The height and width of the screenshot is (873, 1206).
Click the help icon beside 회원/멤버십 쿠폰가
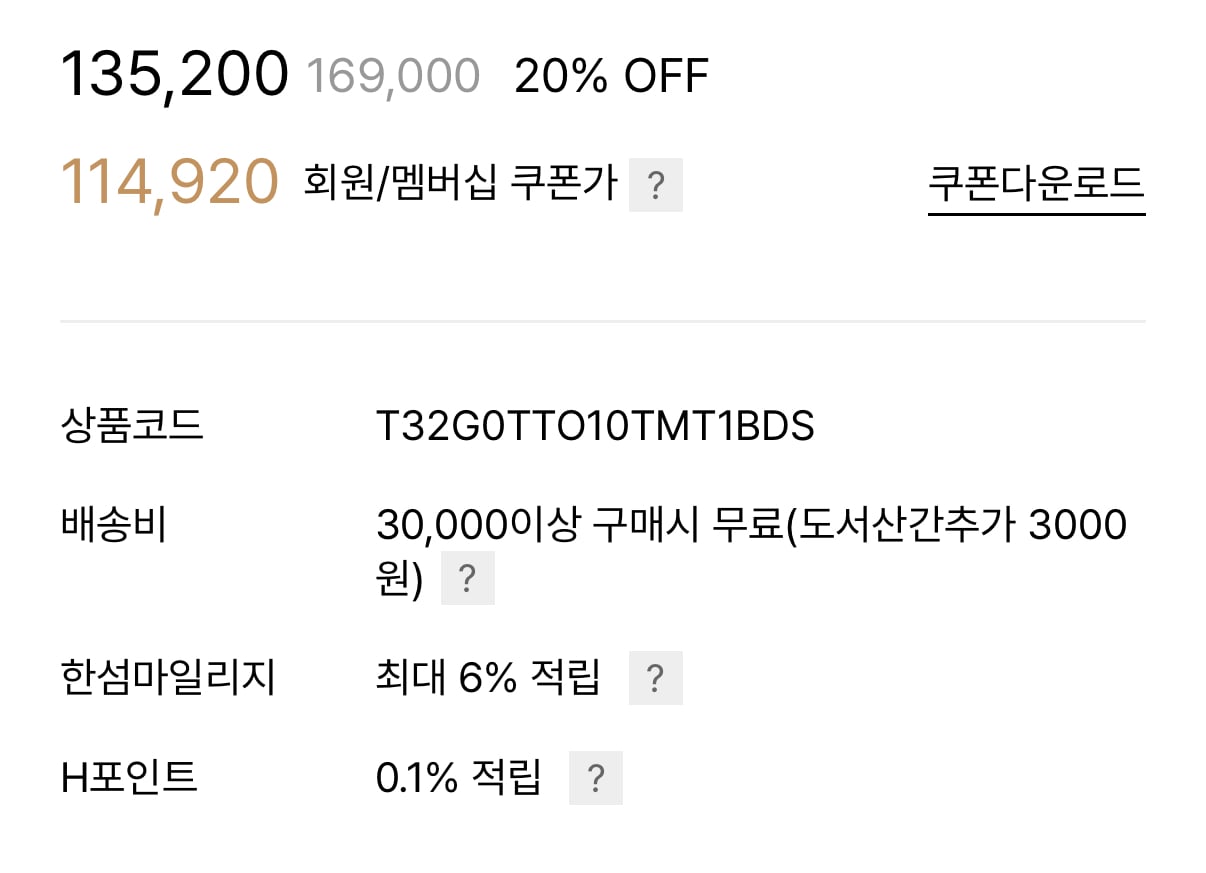[x=655, y=185]
